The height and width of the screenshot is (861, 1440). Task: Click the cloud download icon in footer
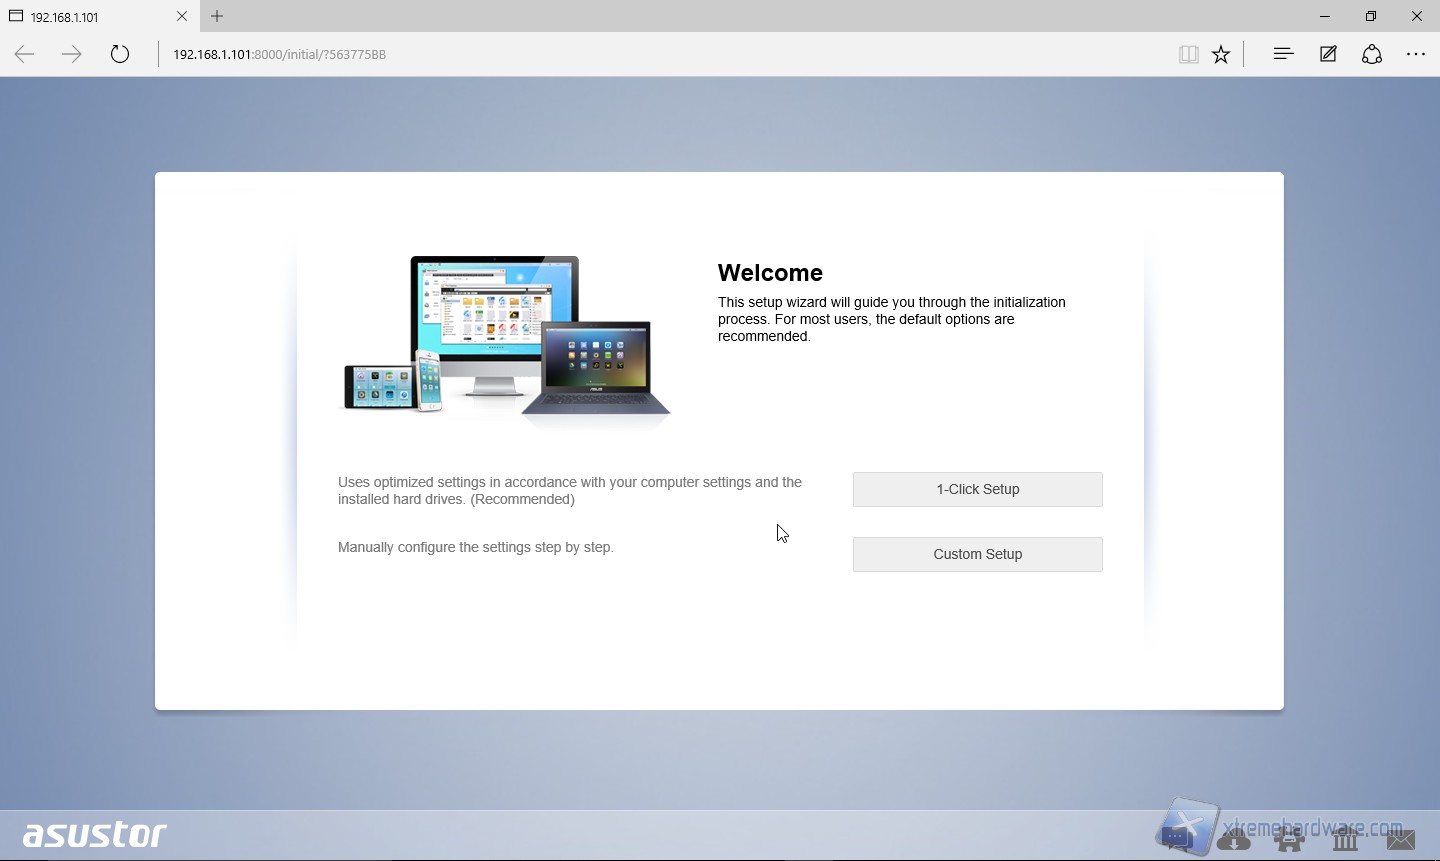[x=1234, y=840]
